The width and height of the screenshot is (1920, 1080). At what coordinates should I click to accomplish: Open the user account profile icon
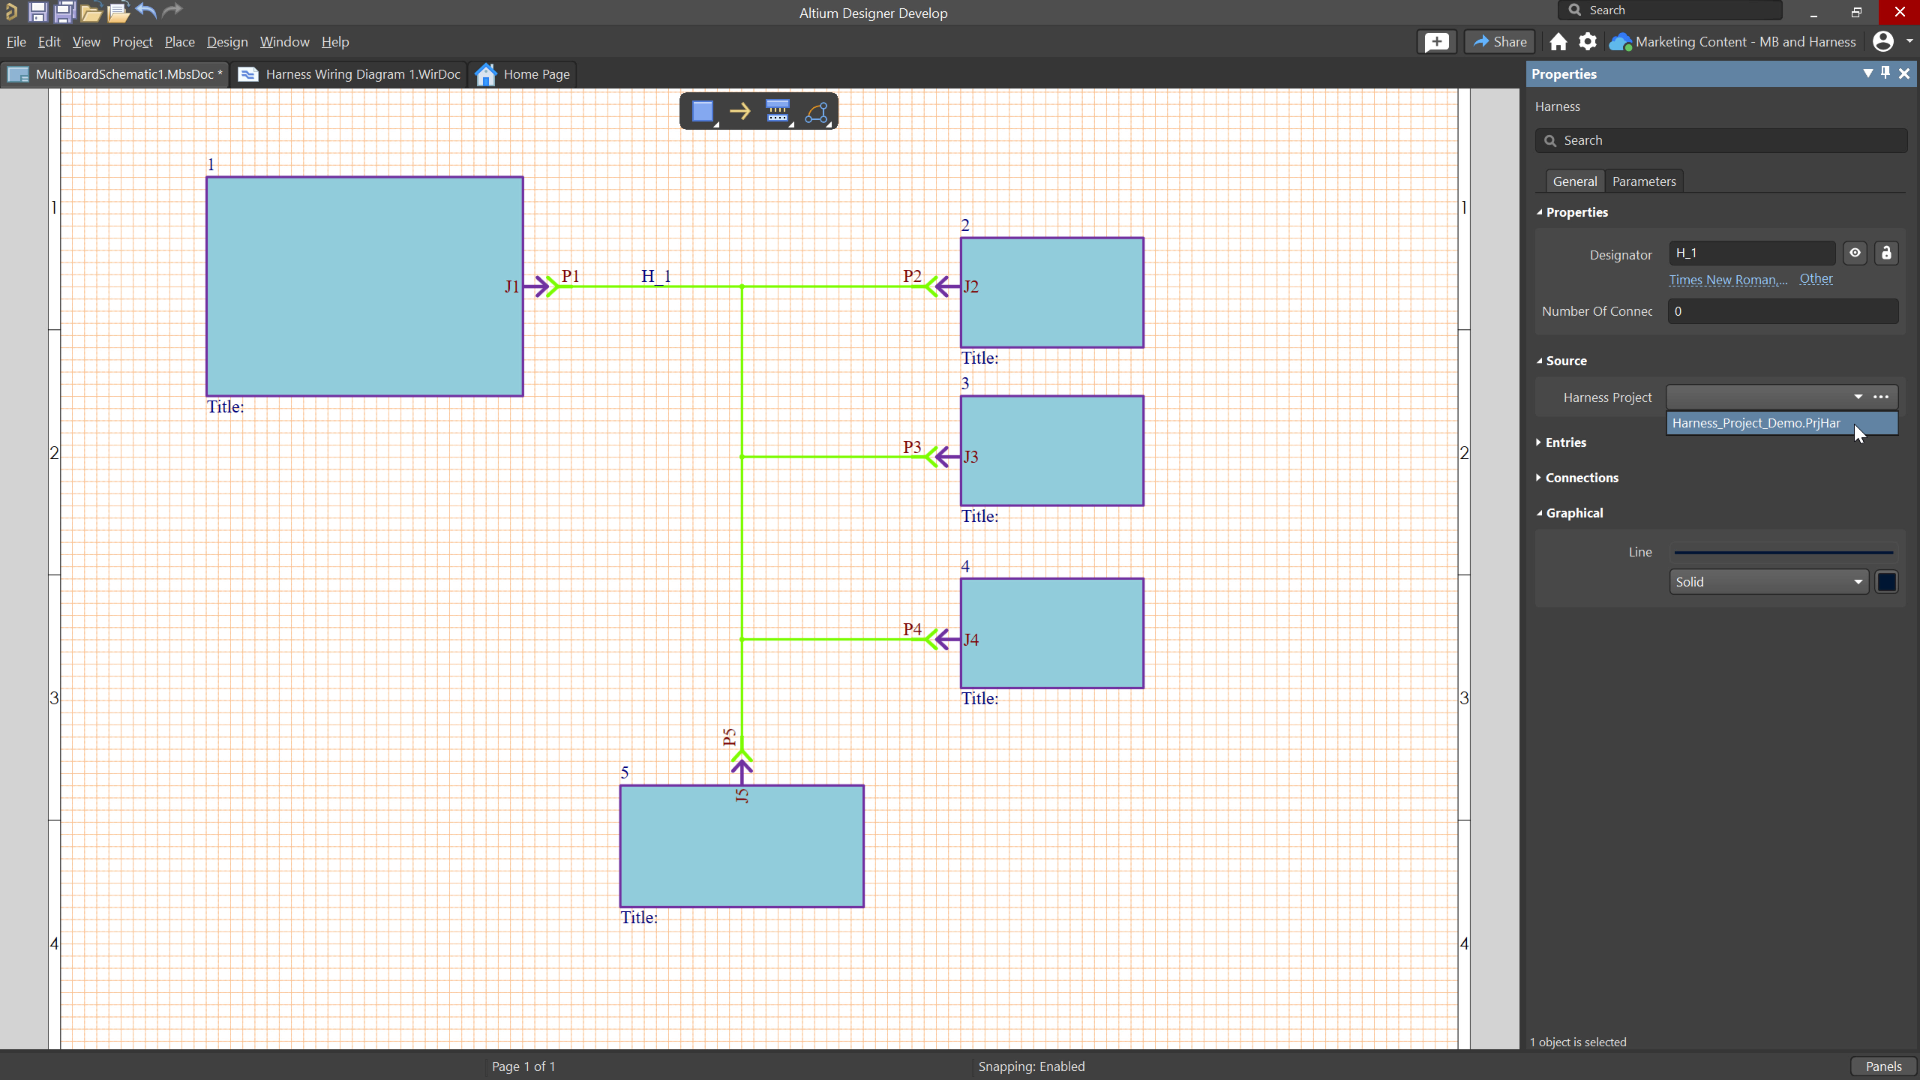point(1883,41)
